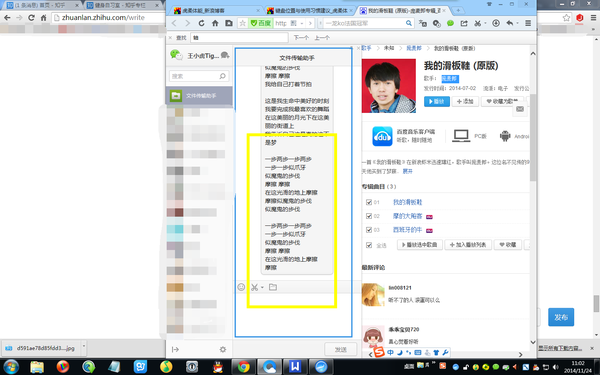
Task: Click the 歌手 breadcrumb link
Action: pyautogui.click(x=366, y=48)
